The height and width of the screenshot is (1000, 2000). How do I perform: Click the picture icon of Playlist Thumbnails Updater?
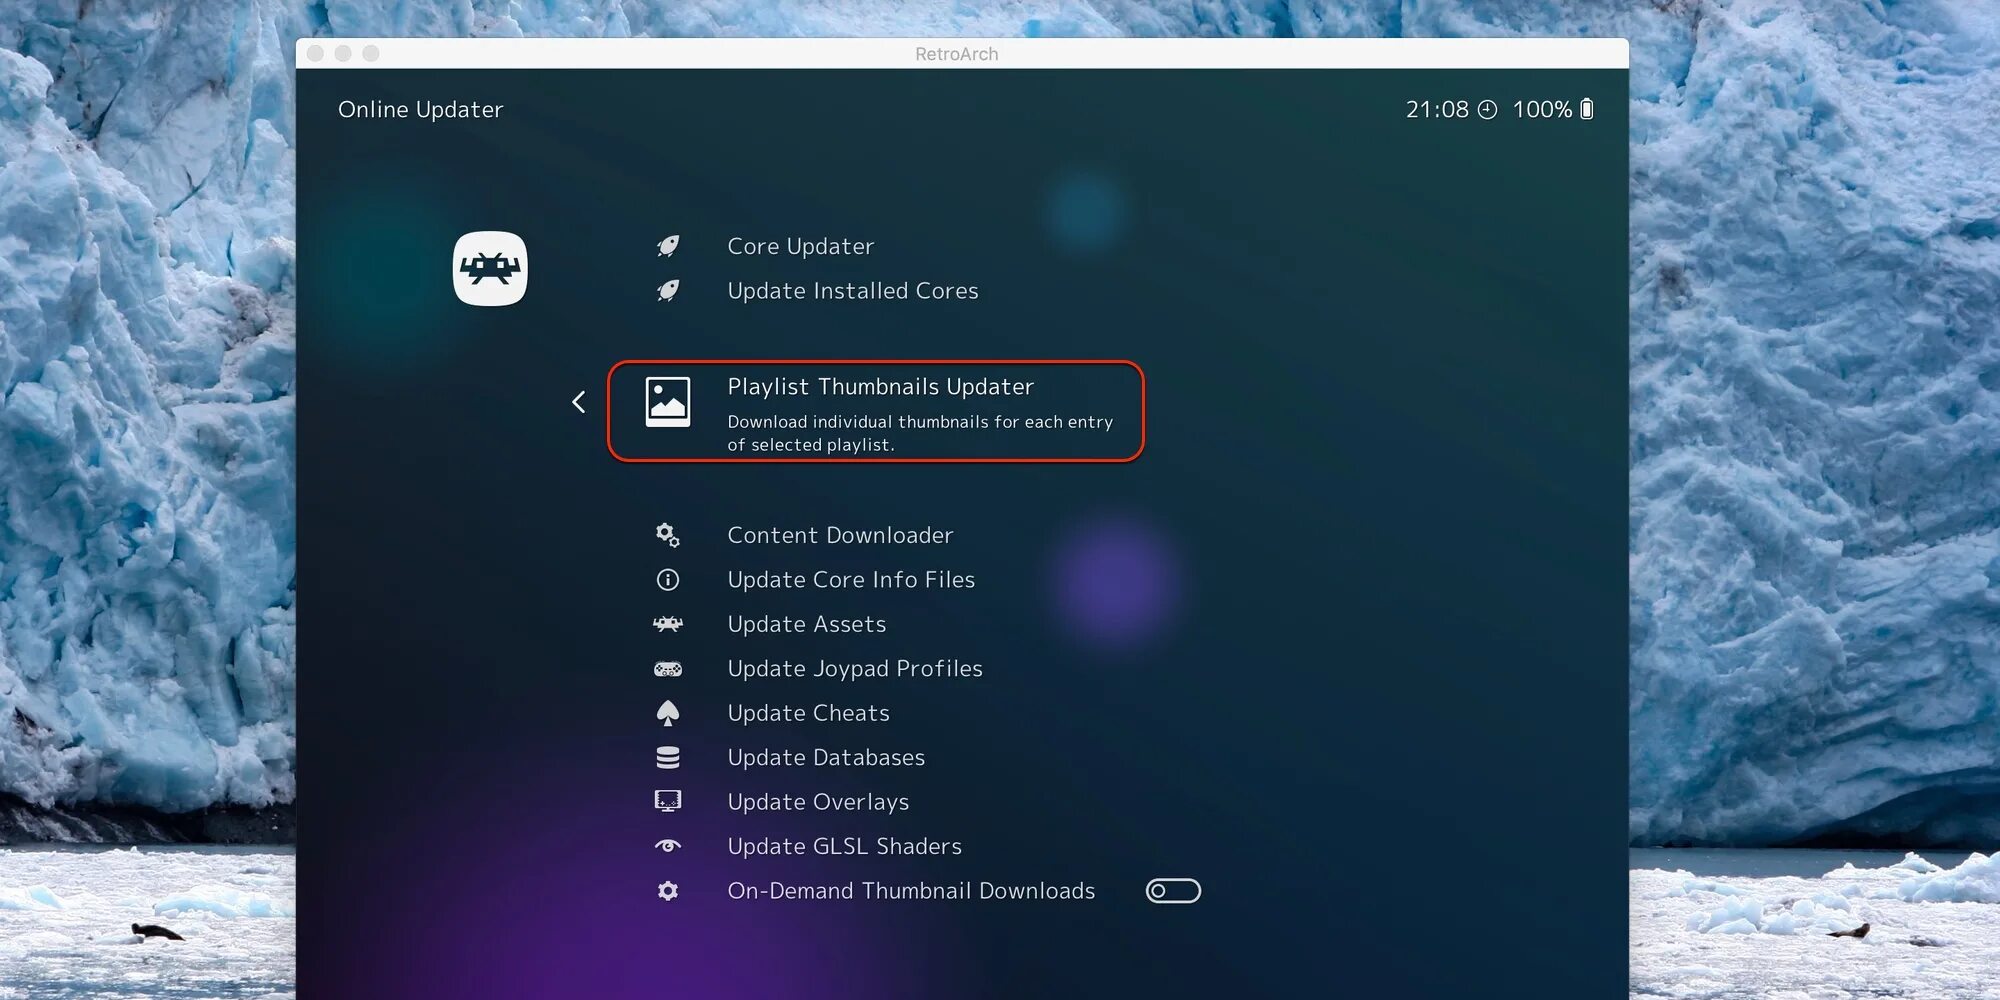tap(668, 402)
